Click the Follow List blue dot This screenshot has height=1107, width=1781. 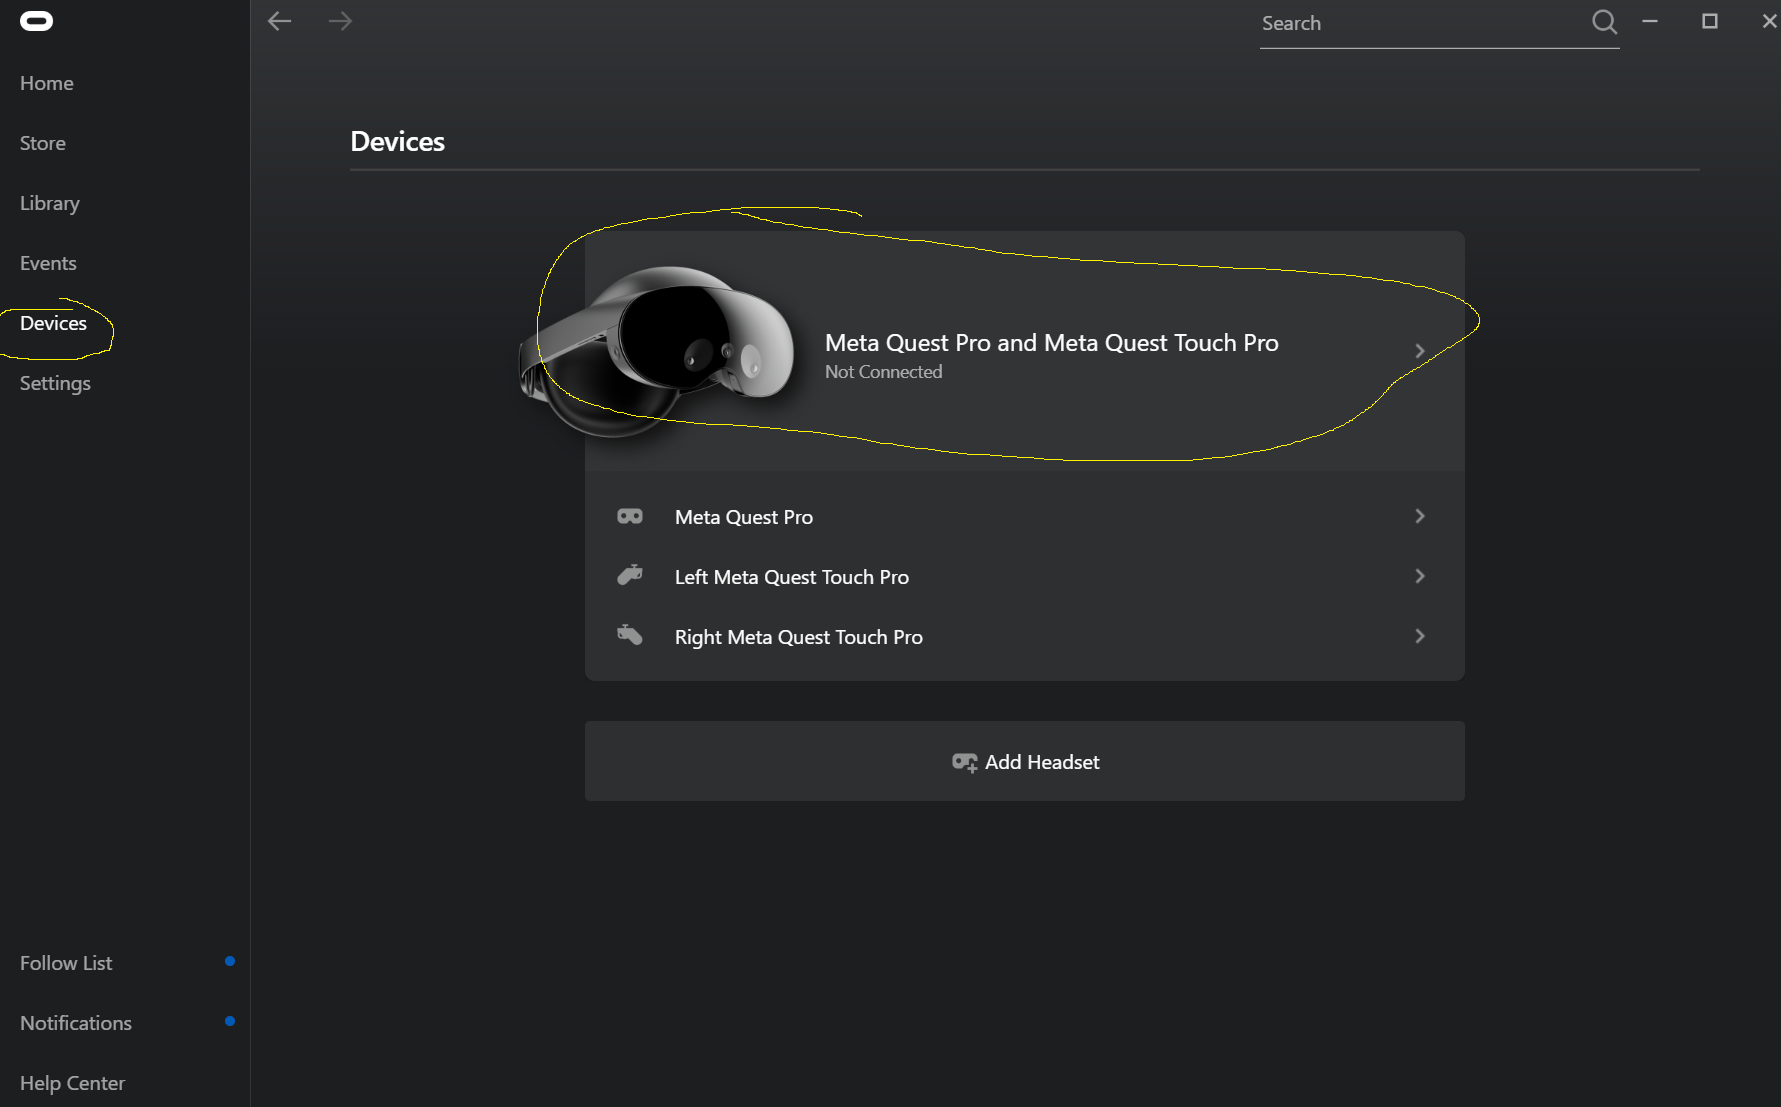click(230, 961)
